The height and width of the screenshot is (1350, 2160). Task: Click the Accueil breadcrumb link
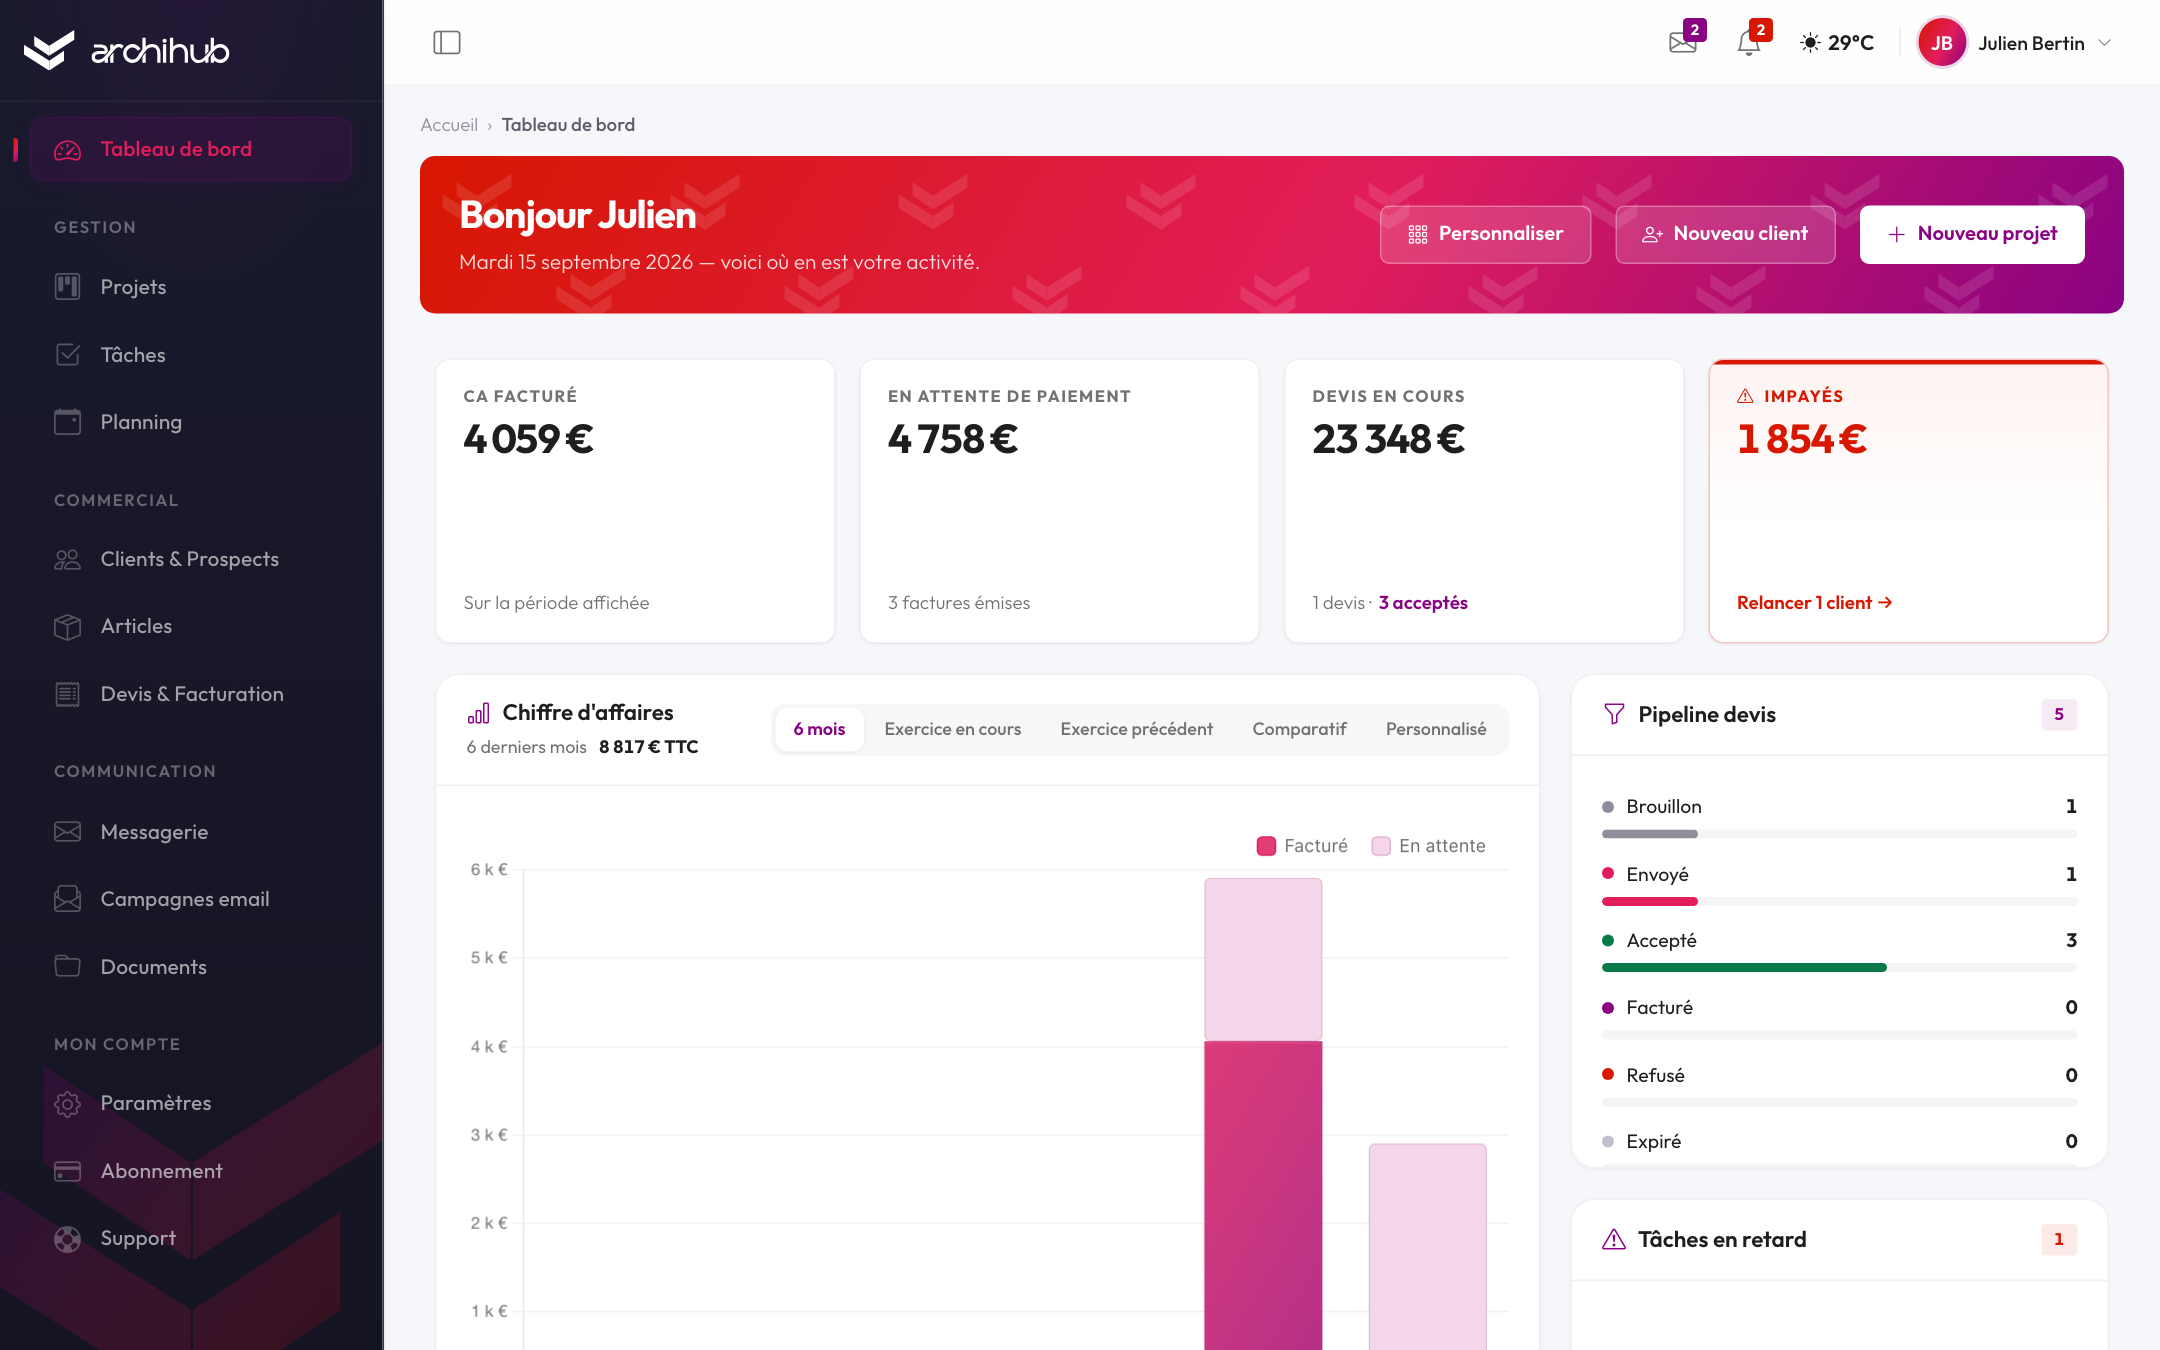(x=449, y=125)
